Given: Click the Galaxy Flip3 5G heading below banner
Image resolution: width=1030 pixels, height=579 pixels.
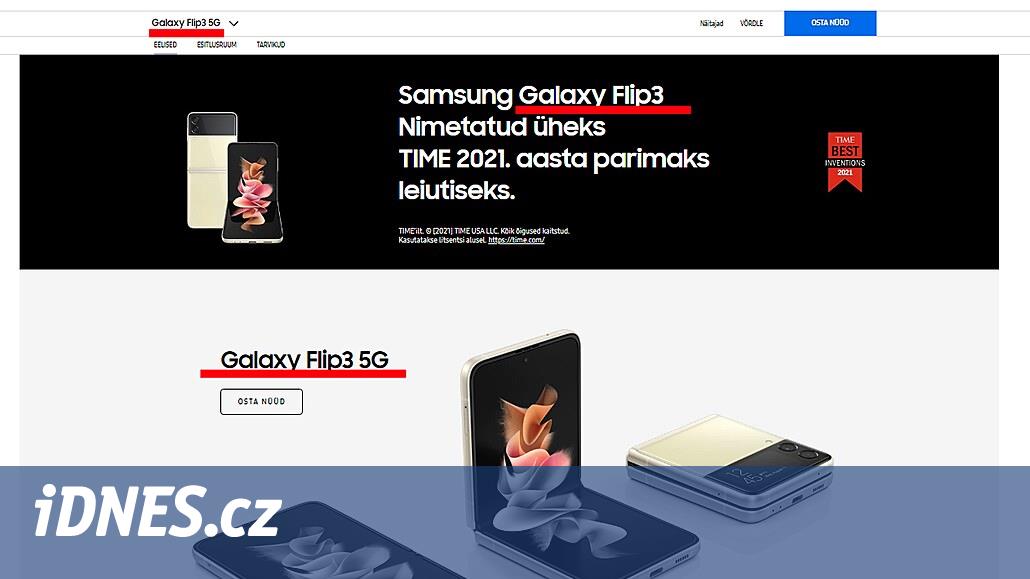Looking at the screenshot, I should click(304, 359).
